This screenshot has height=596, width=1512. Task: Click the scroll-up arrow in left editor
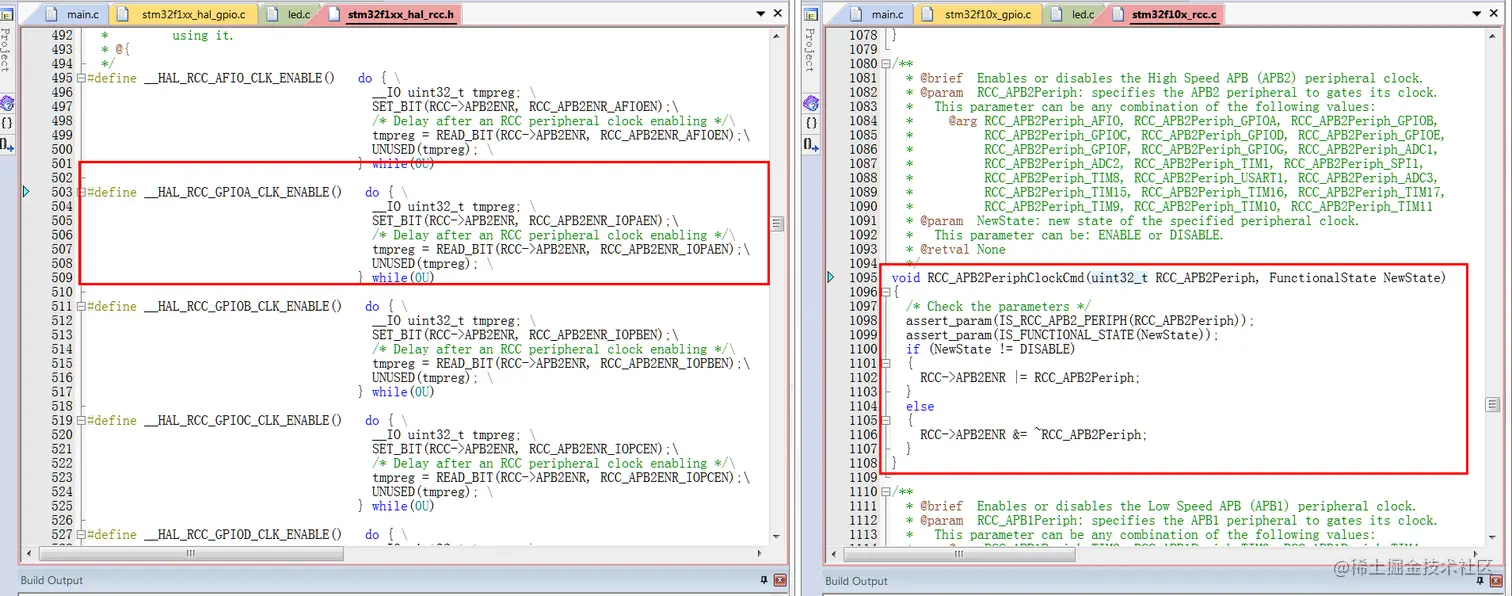777,37
